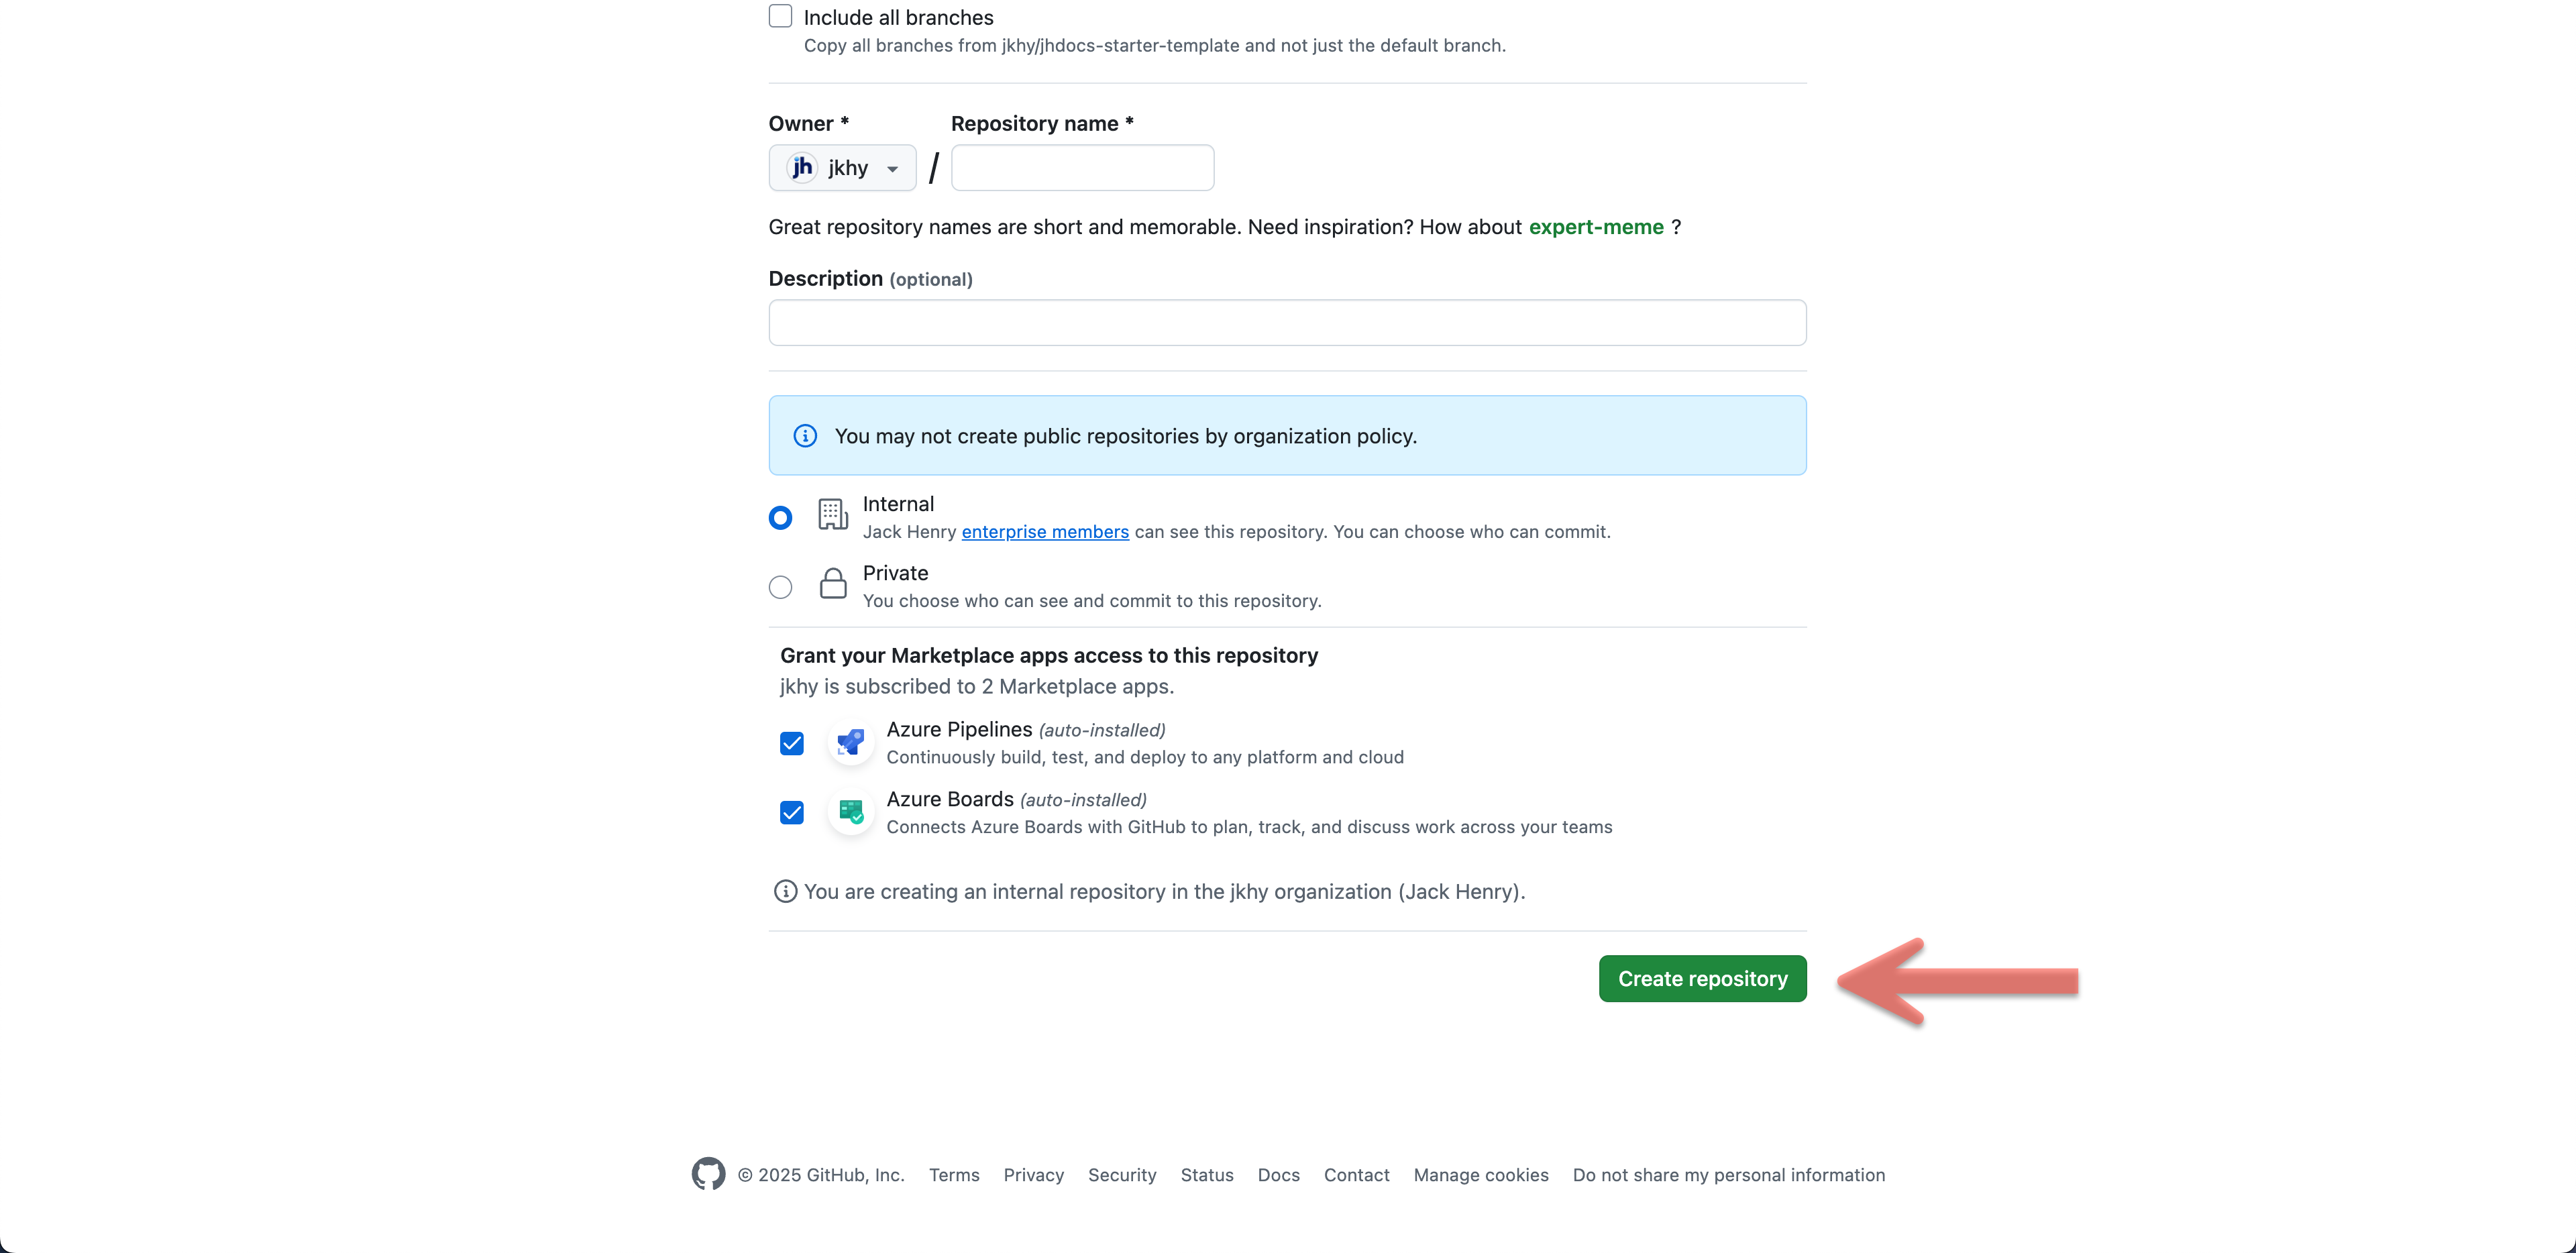Click the jh owner avatar icon
This screenshot has height=1253, width=2576.
[802, 168]
